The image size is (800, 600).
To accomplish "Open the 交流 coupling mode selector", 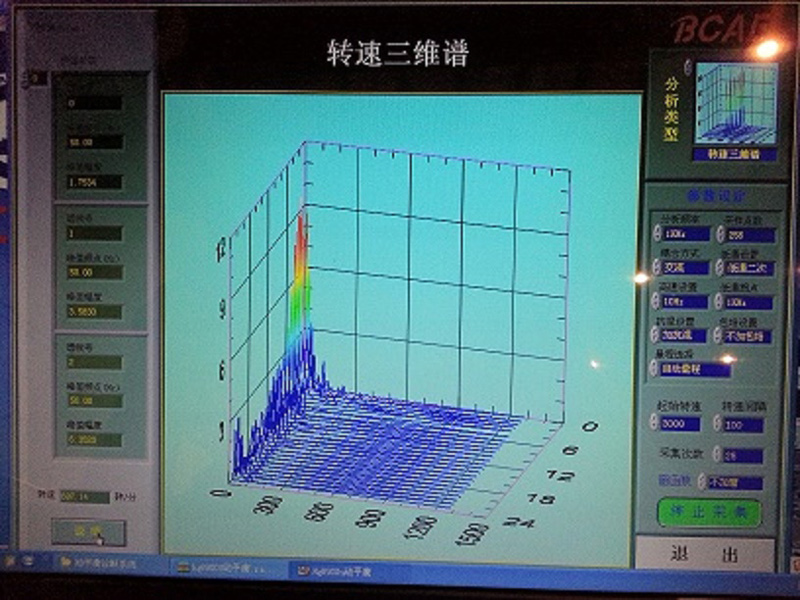I will (x=686, y=268).
